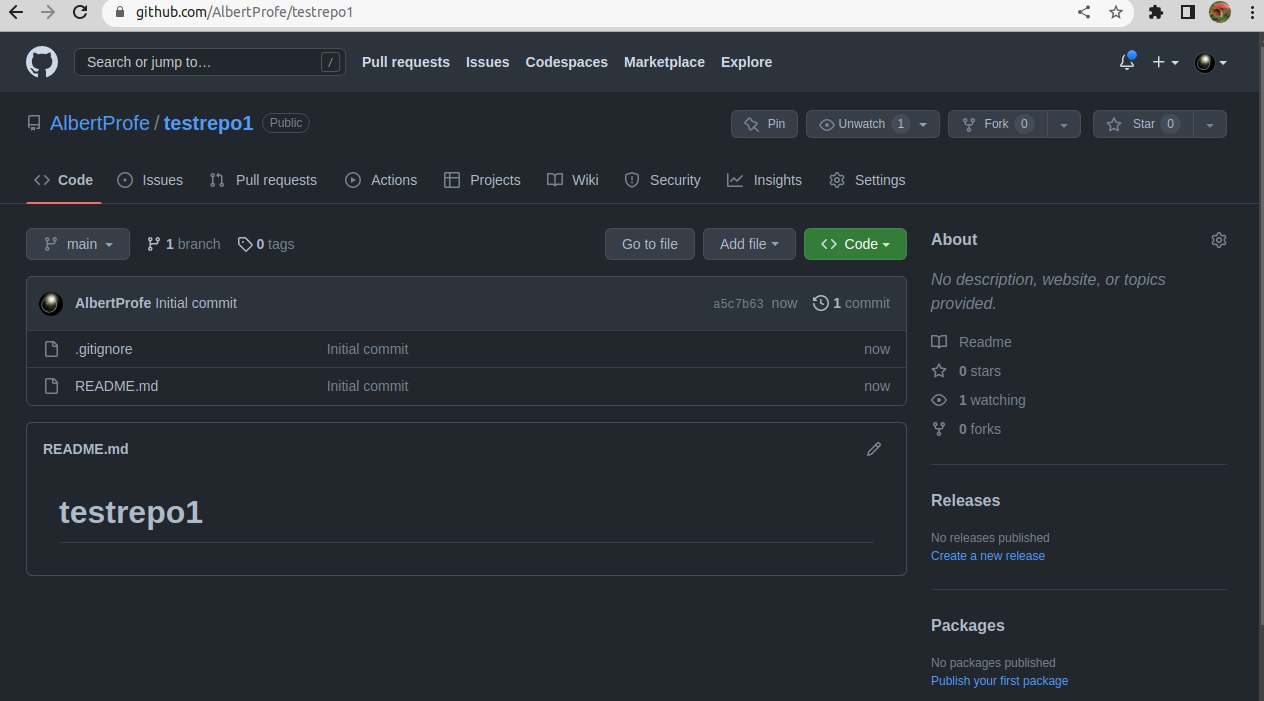Open the AlbertProfe owner link
The height and width of the screenshot is (701, 1264).
[x=100, y=123]
